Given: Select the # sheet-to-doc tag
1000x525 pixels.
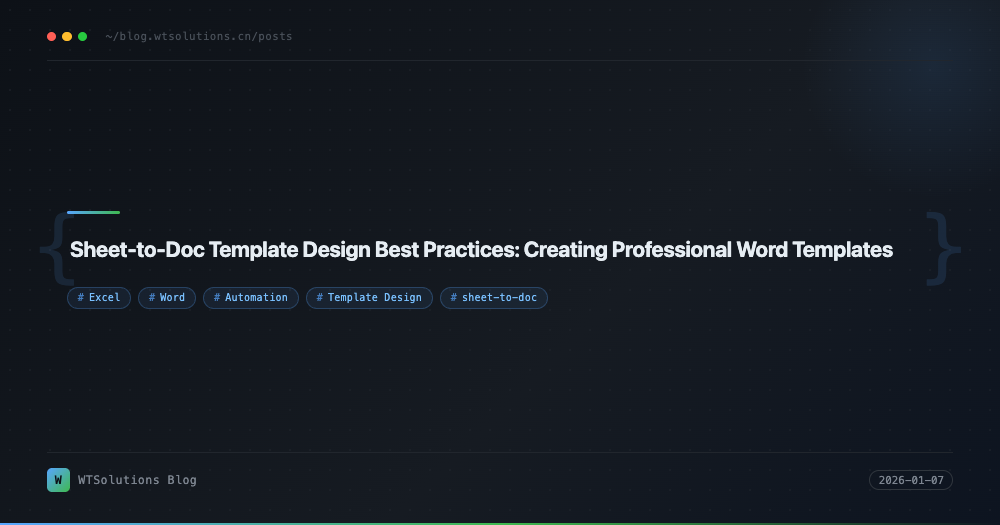Looking at the screenshot, I should coord(494,298).
